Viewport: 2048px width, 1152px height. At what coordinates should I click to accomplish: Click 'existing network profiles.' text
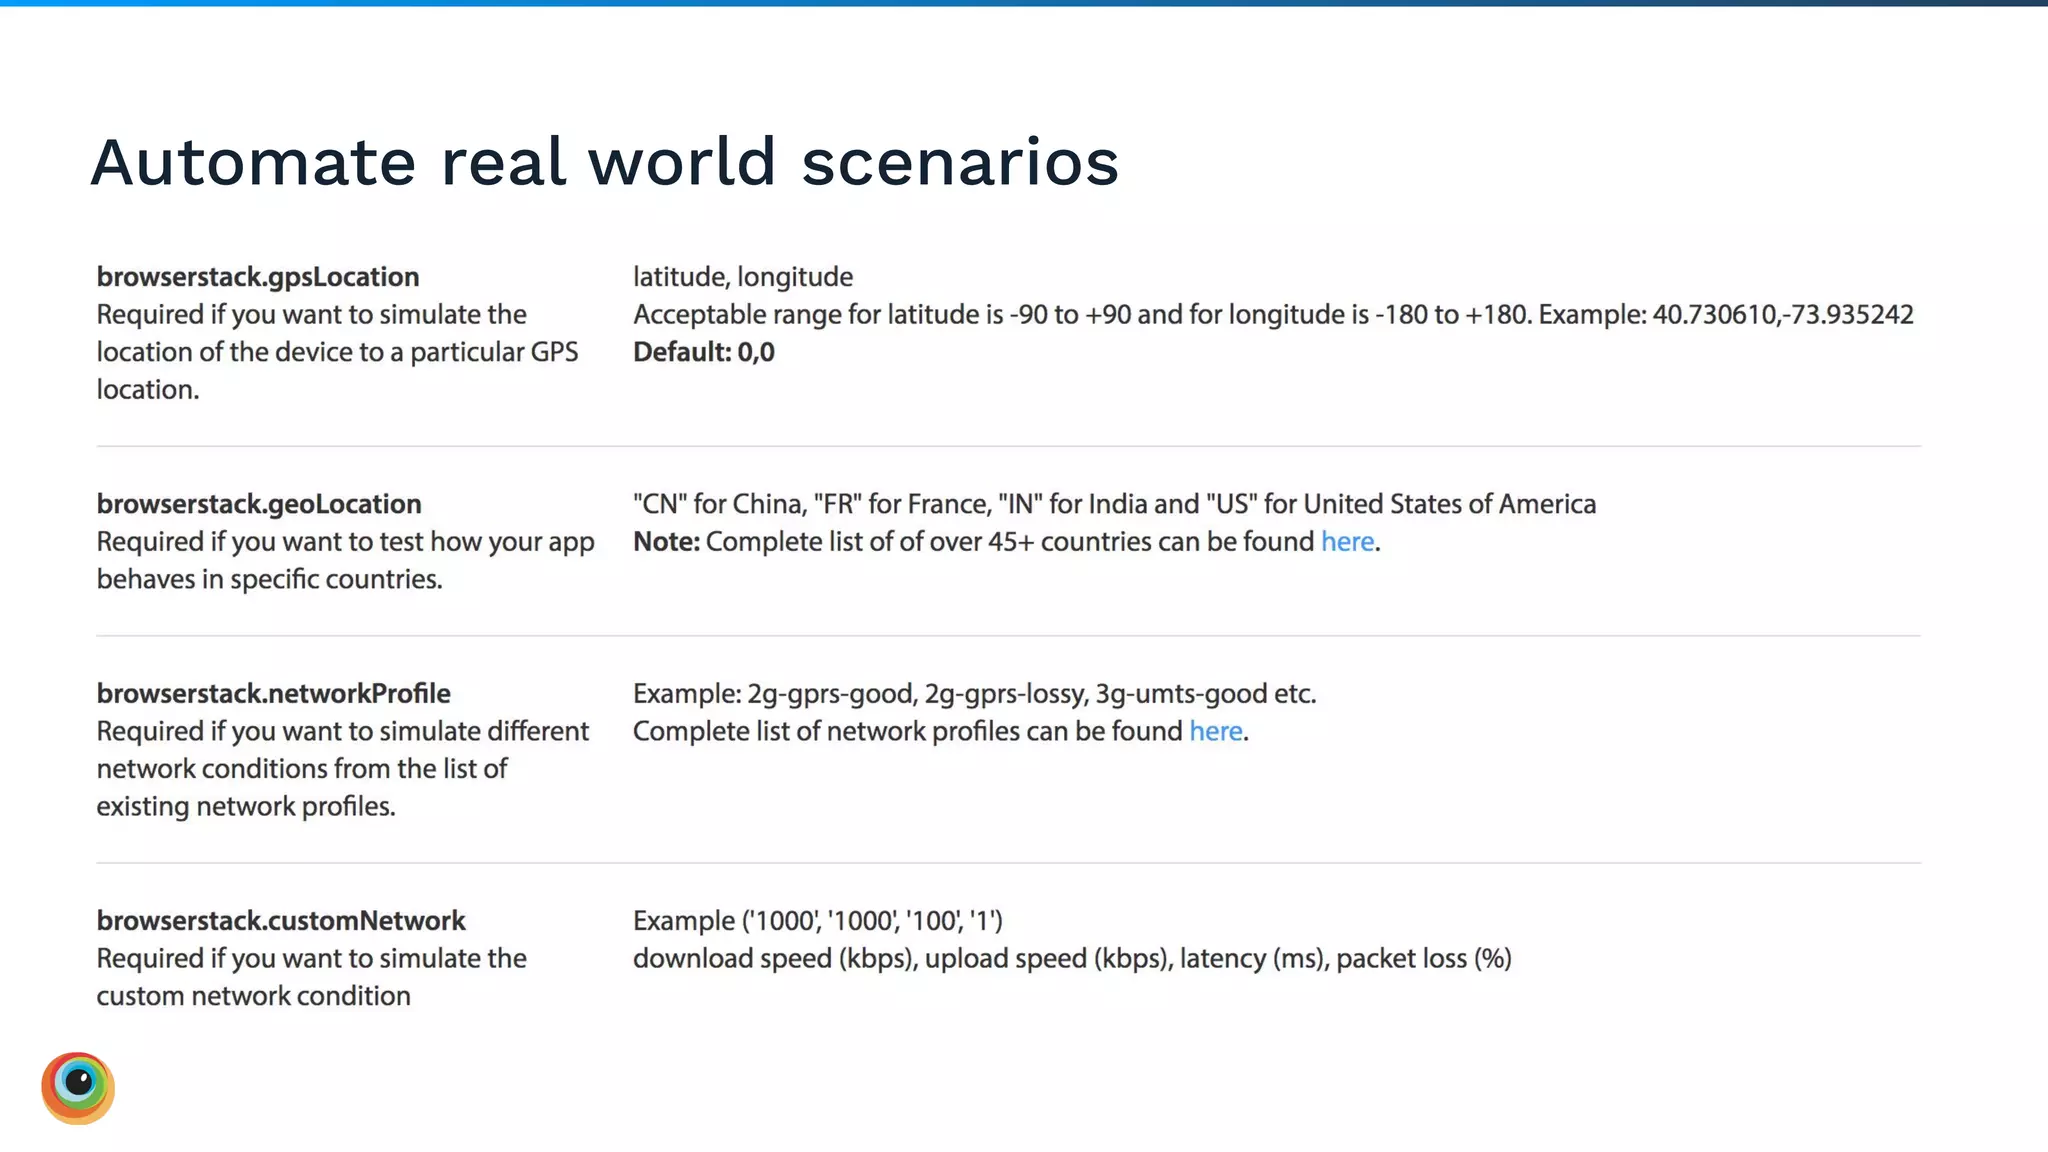pos(246,806)
